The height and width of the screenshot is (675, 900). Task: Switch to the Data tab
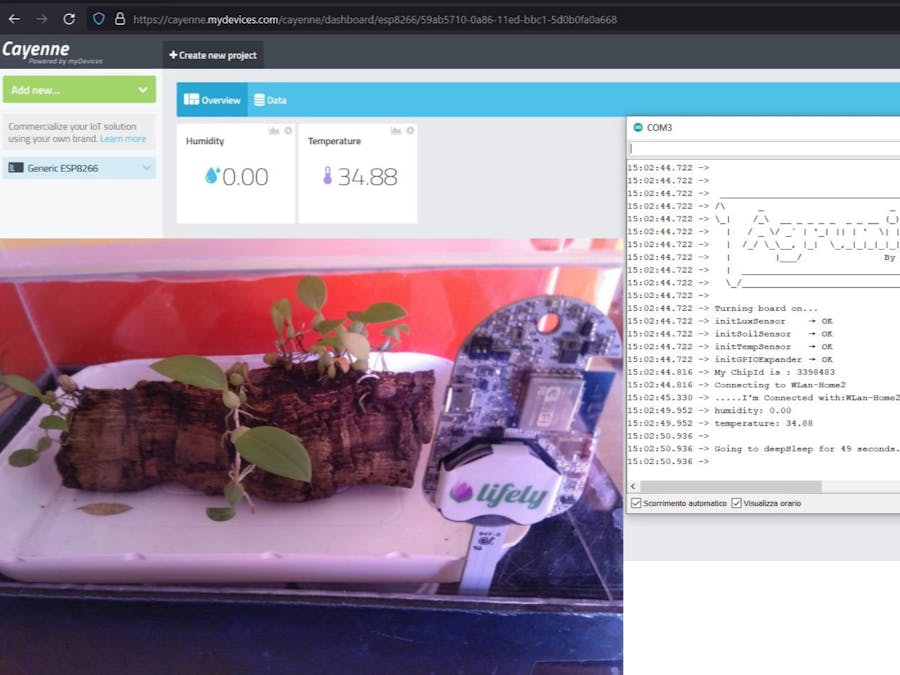tap(270, 100)
